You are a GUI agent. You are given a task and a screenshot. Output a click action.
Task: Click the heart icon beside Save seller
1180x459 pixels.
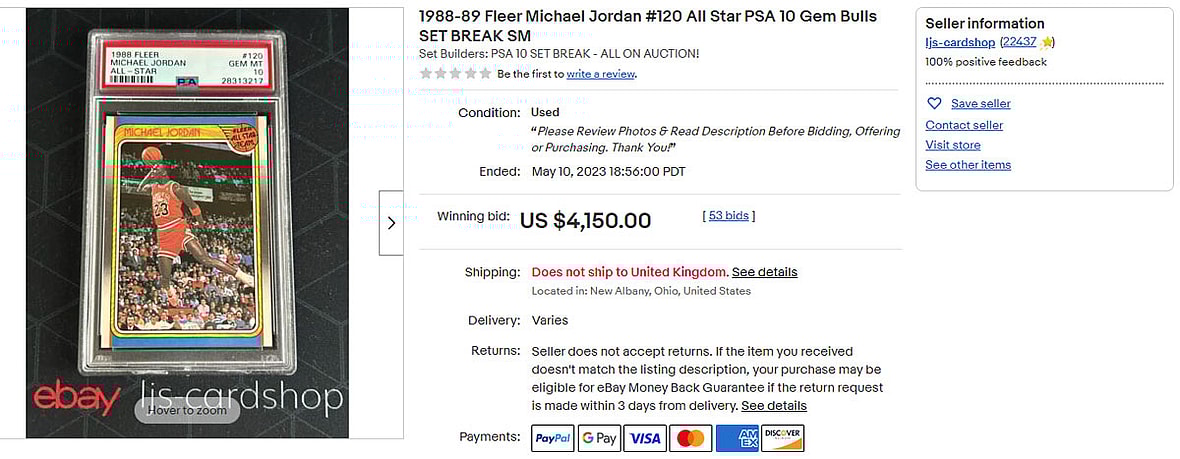934,104
